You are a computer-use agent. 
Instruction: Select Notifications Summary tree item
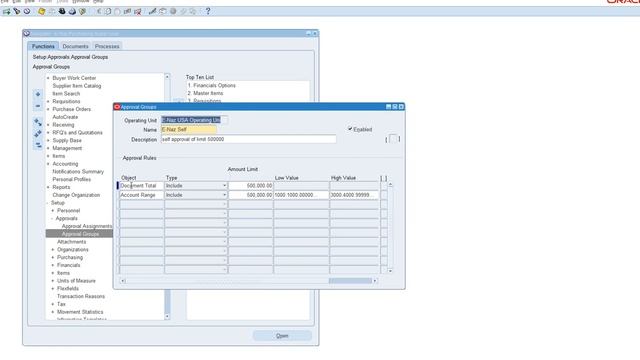pyautogui.click(x=78, y=171)
